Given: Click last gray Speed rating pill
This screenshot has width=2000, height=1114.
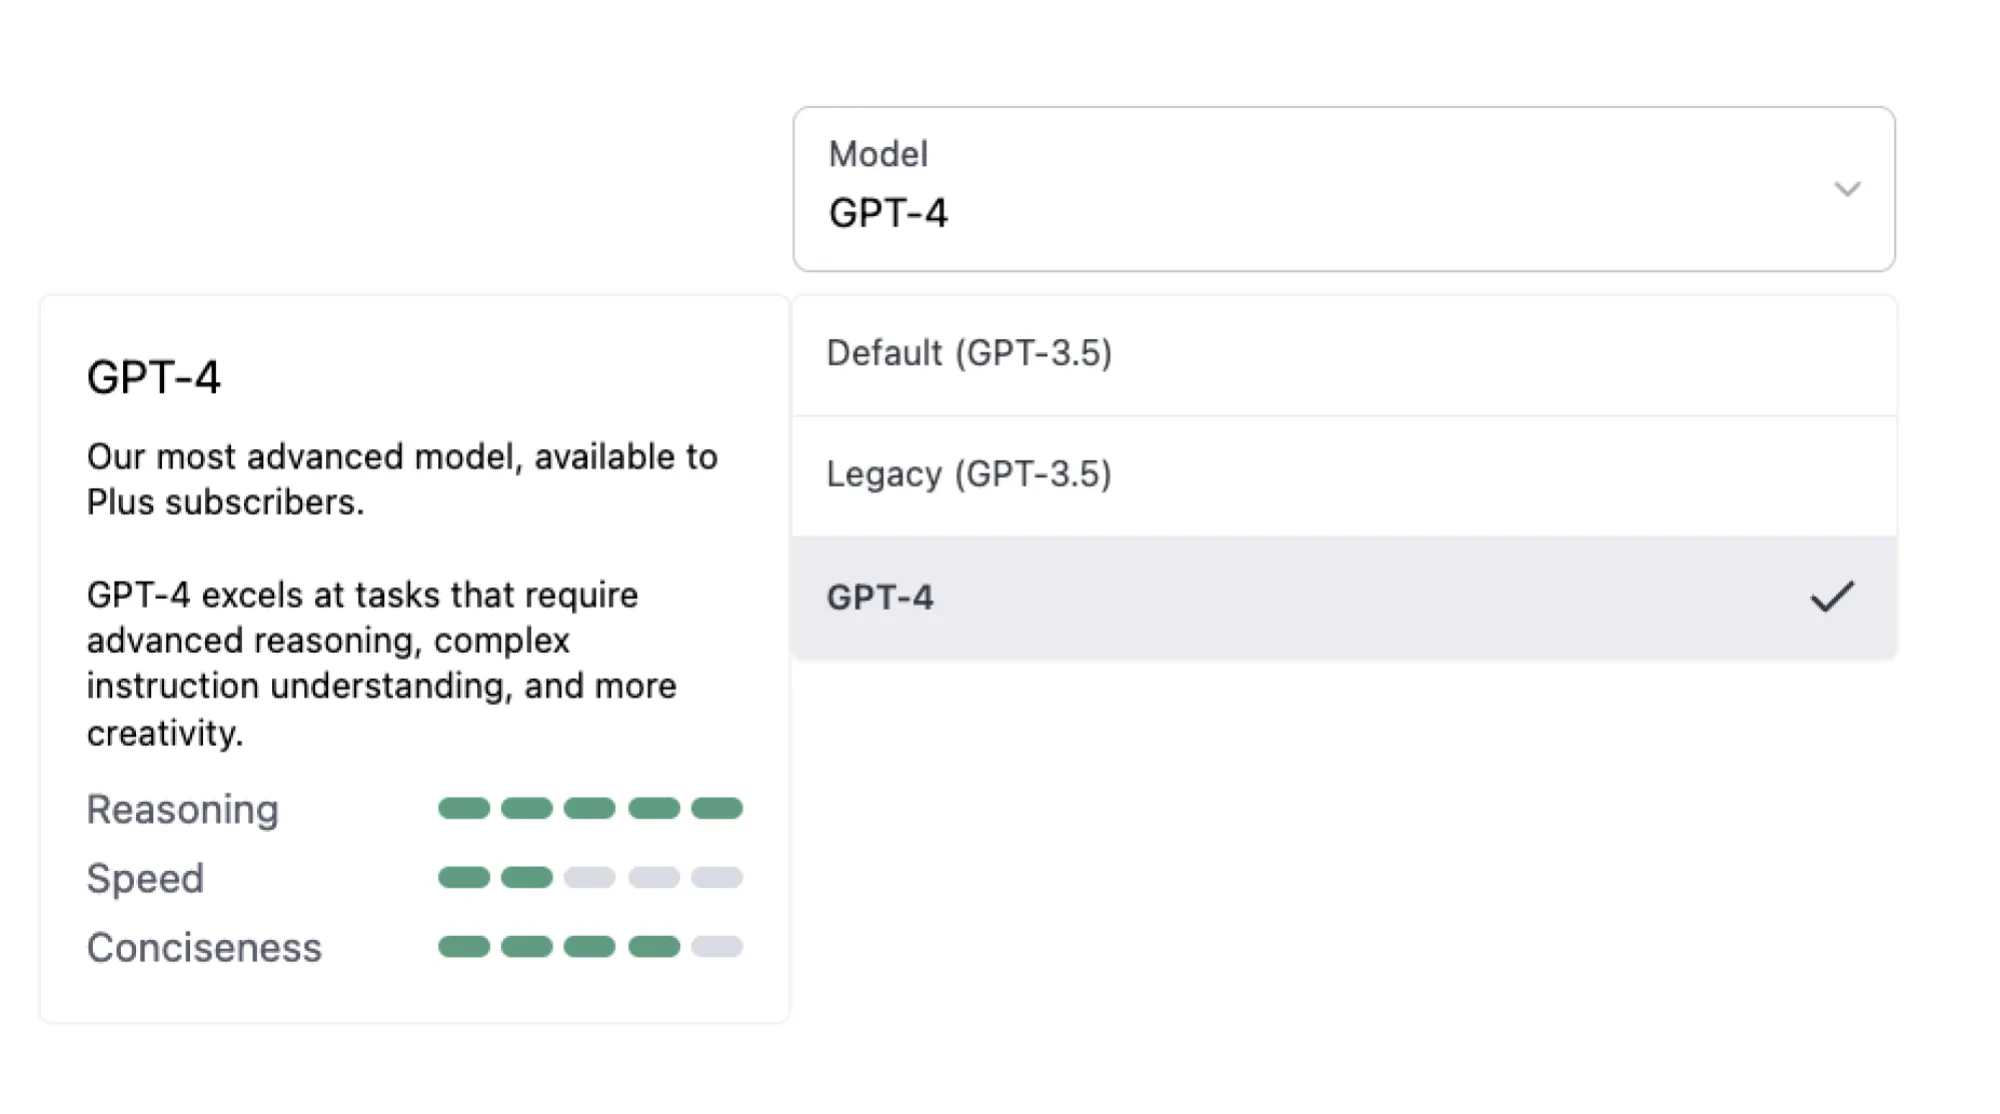Looking at the screenshot, I should 716,878.
